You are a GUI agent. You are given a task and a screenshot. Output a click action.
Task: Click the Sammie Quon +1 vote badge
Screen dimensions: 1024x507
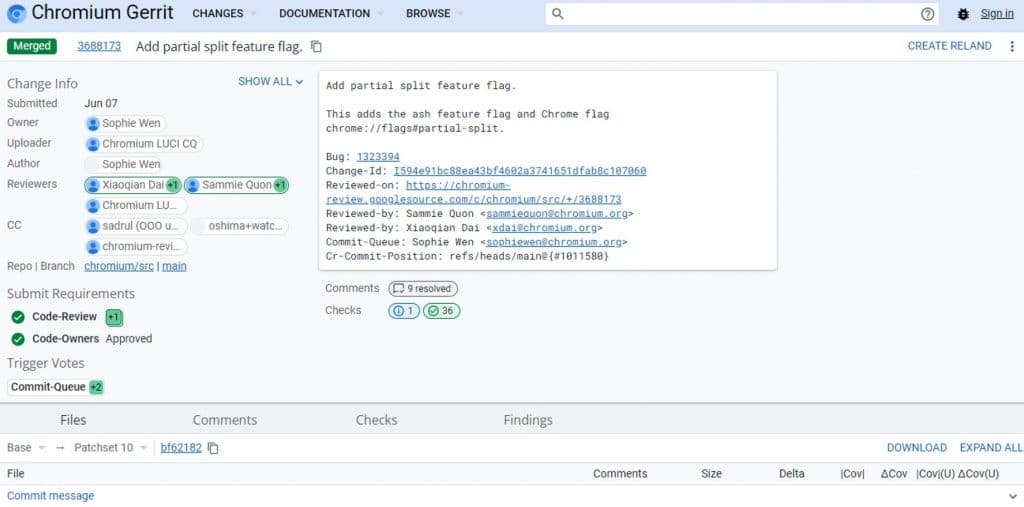point(280,186)
